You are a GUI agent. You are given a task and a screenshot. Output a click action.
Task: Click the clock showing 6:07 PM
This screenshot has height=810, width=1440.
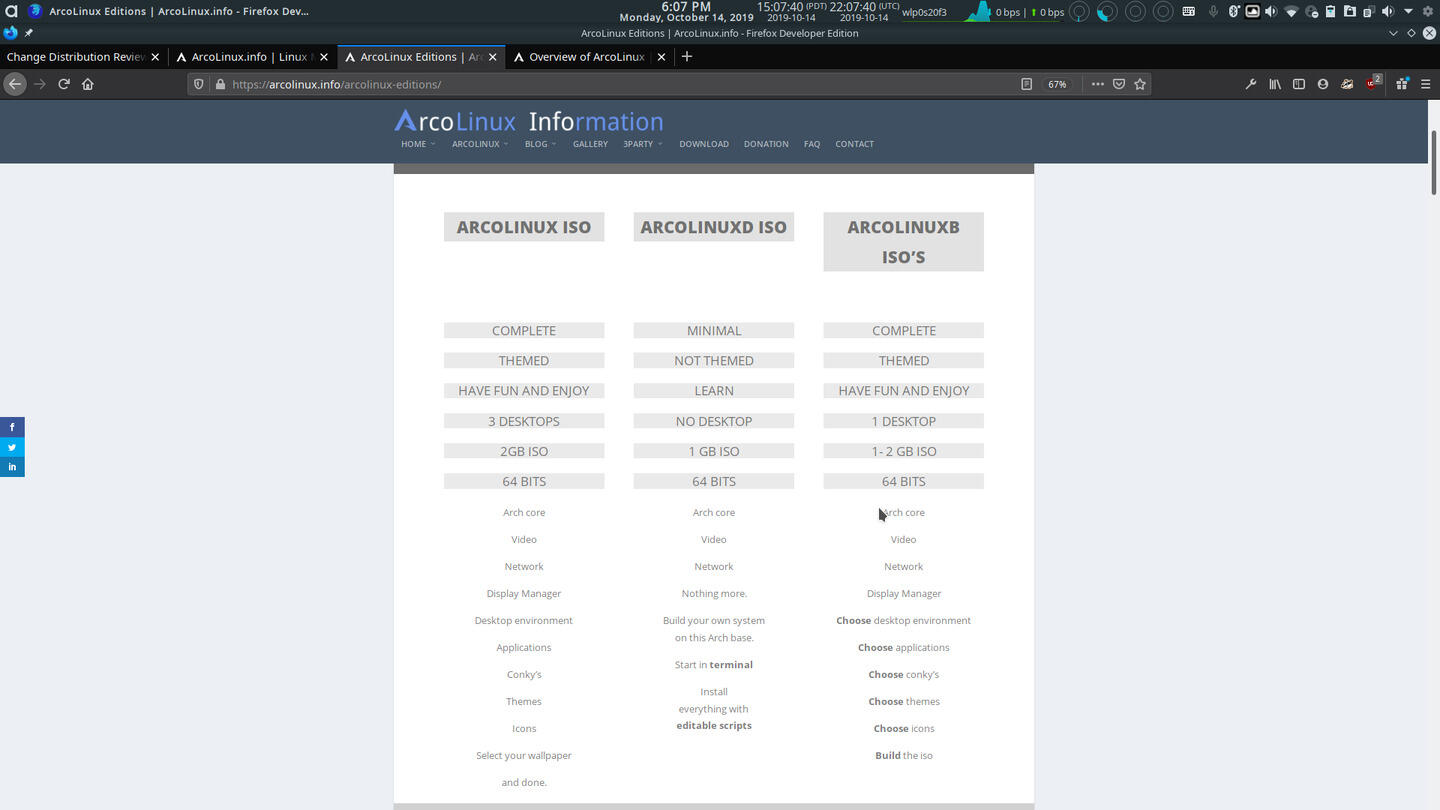[686, 6]
